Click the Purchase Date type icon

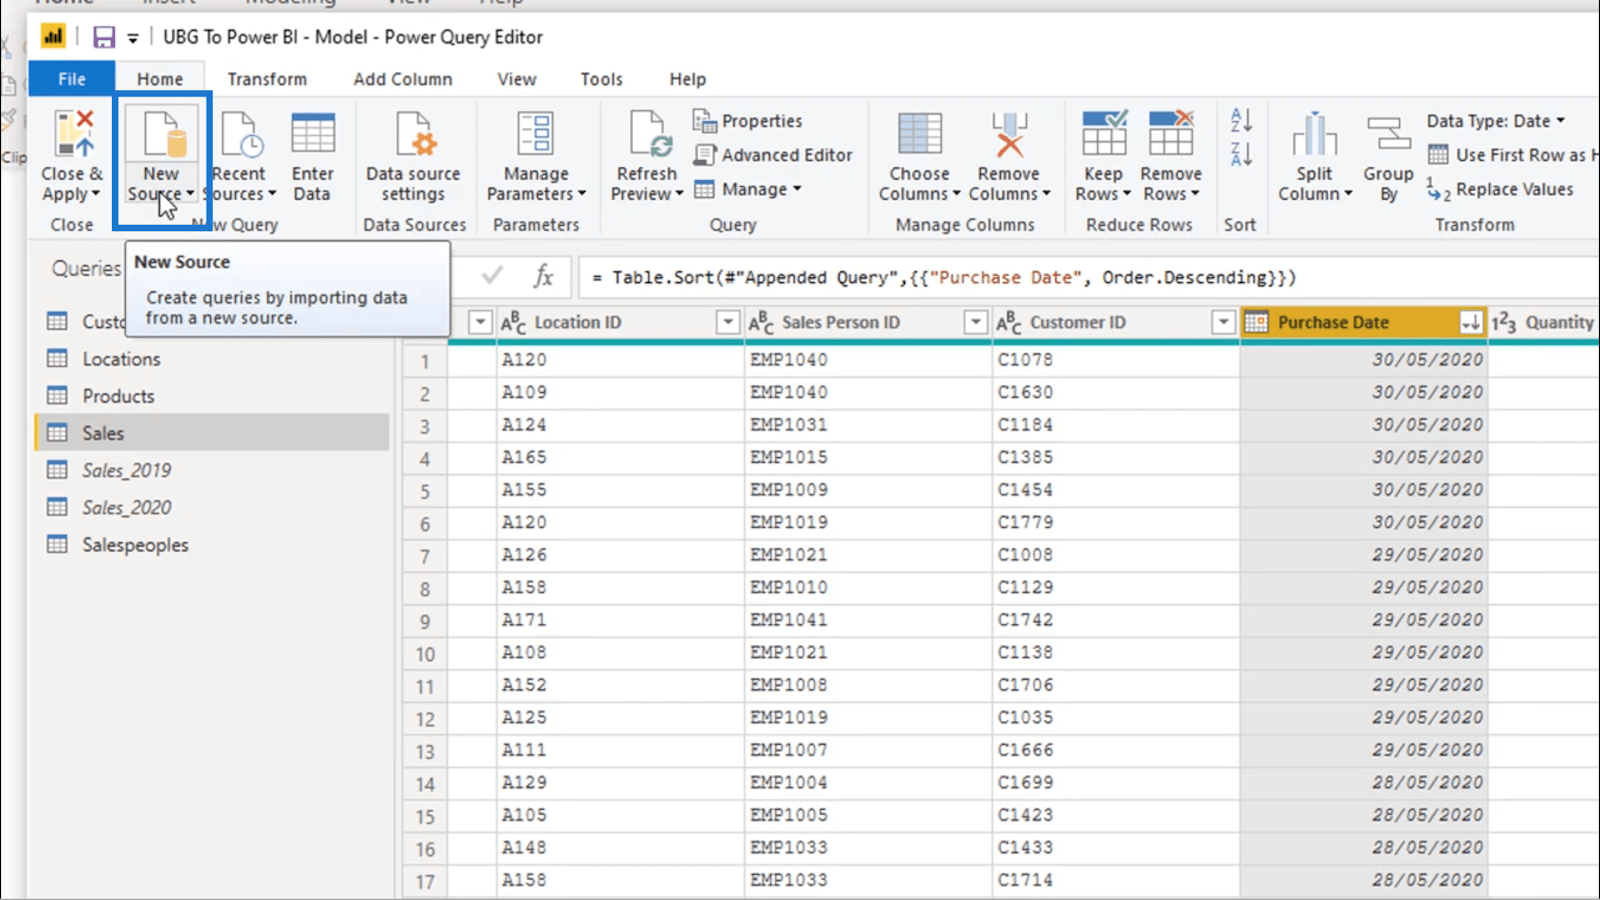1256,322
